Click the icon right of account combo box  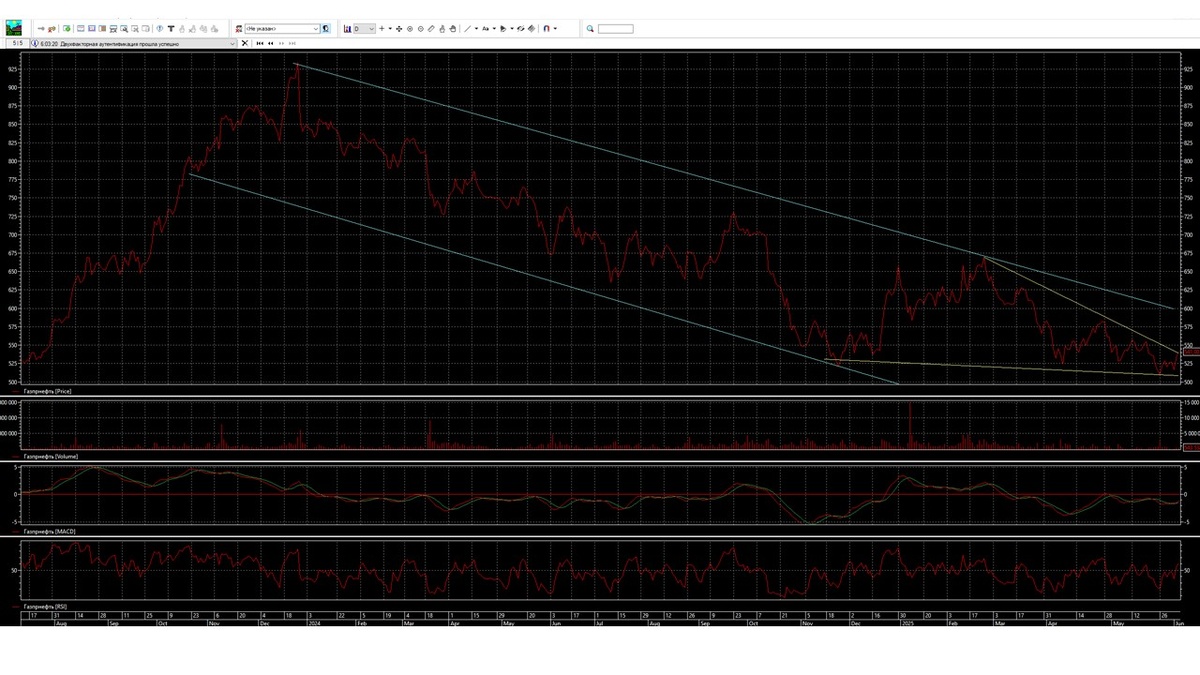coord(326,29)
